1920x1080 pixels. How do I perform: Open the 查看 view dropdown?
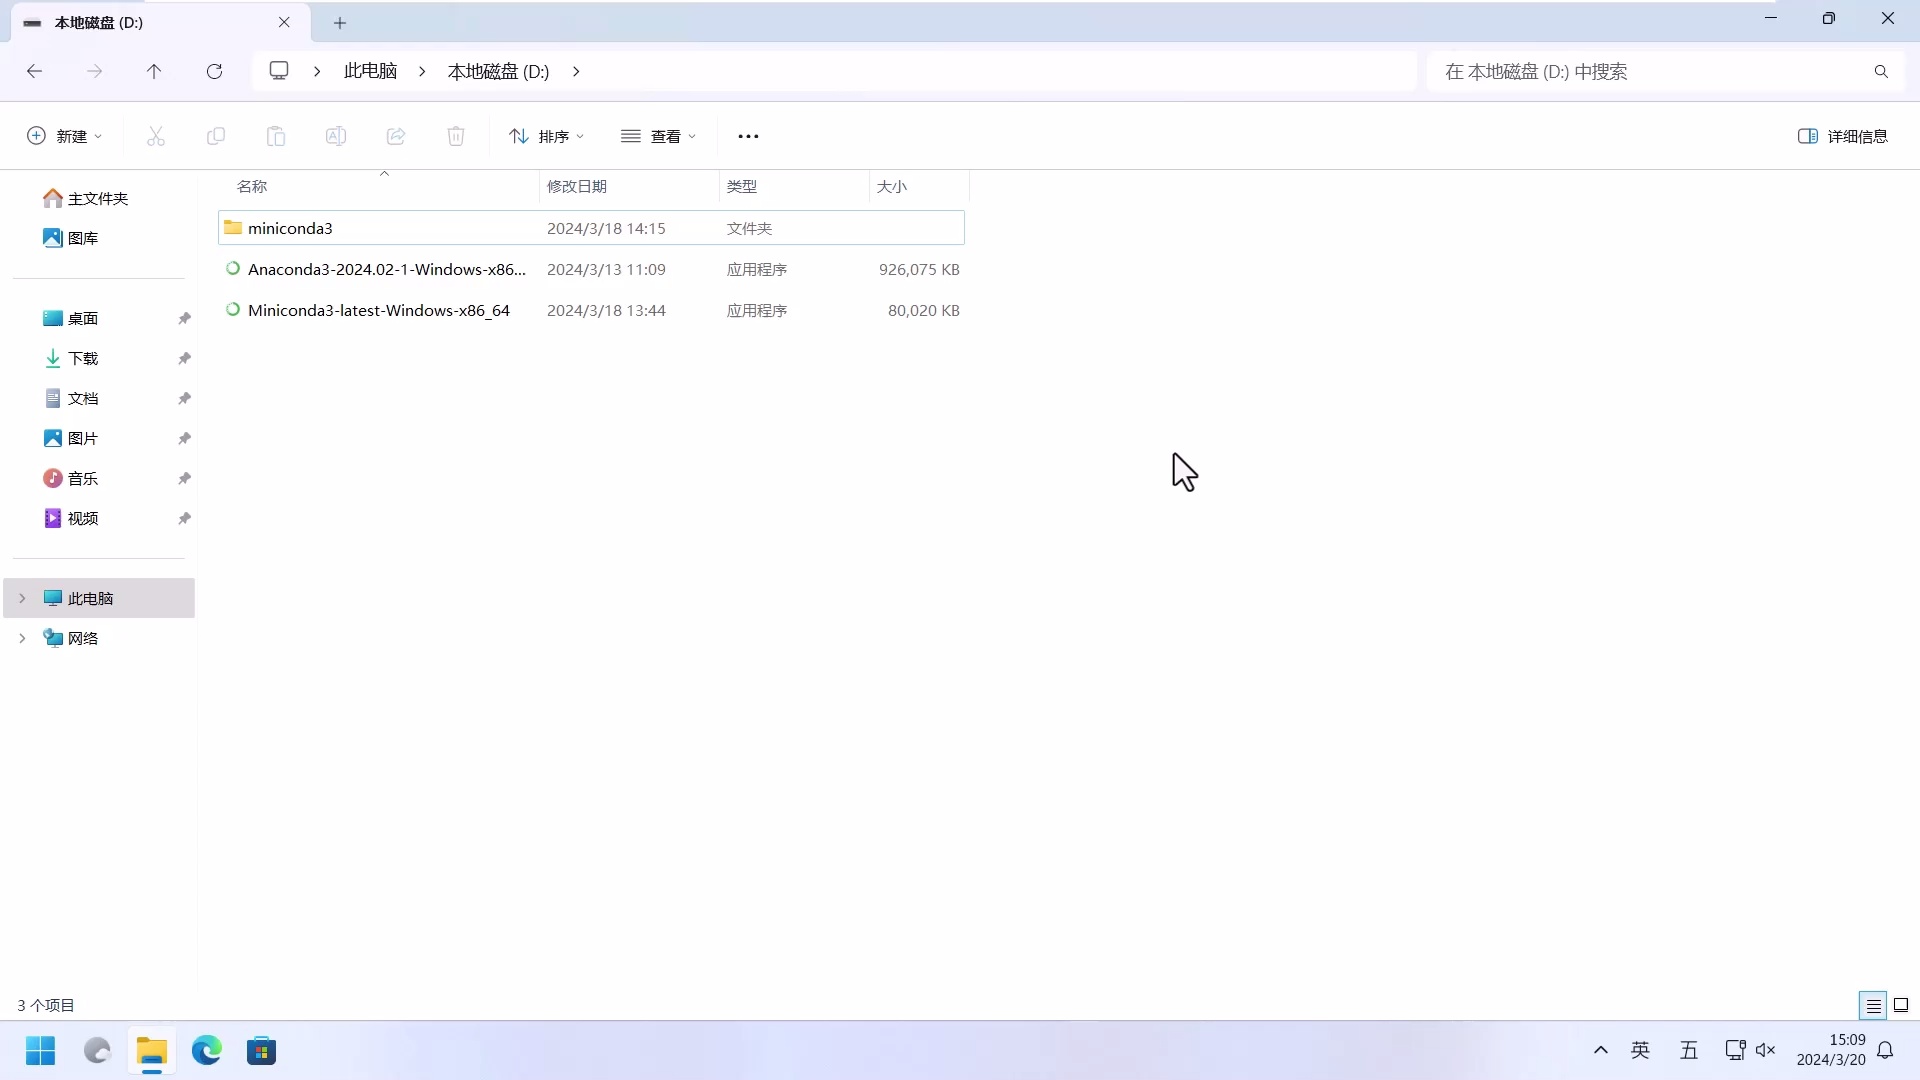[658, 136]
